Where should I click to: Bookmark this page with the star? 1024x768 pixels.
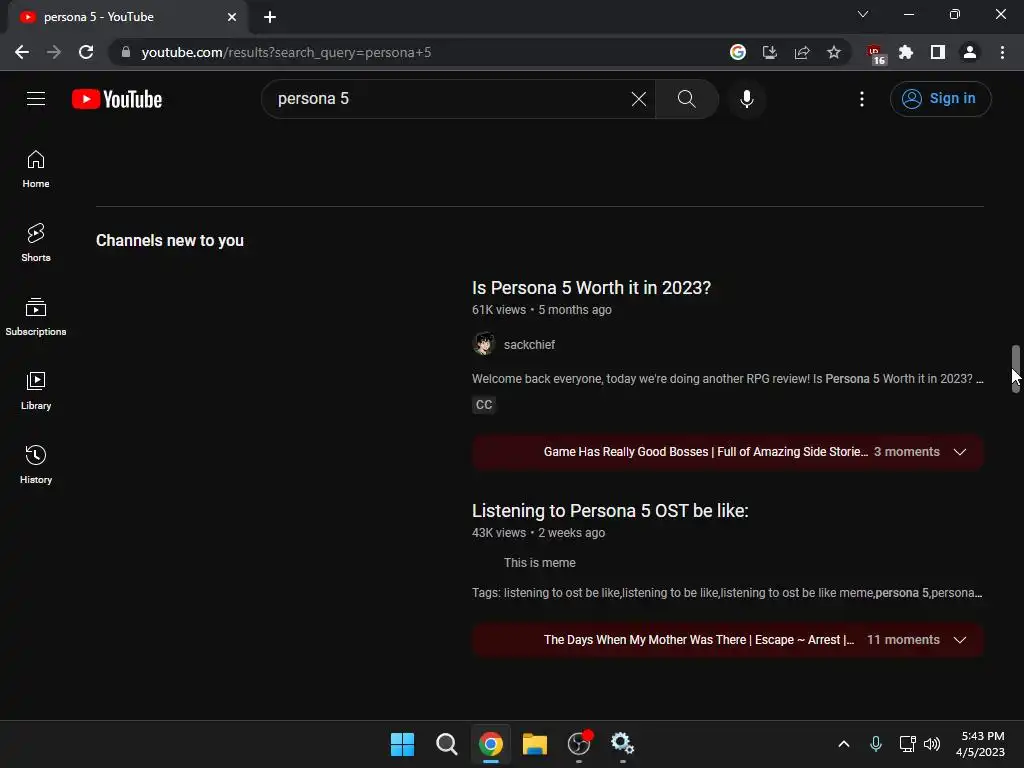[x=833, y=52]
